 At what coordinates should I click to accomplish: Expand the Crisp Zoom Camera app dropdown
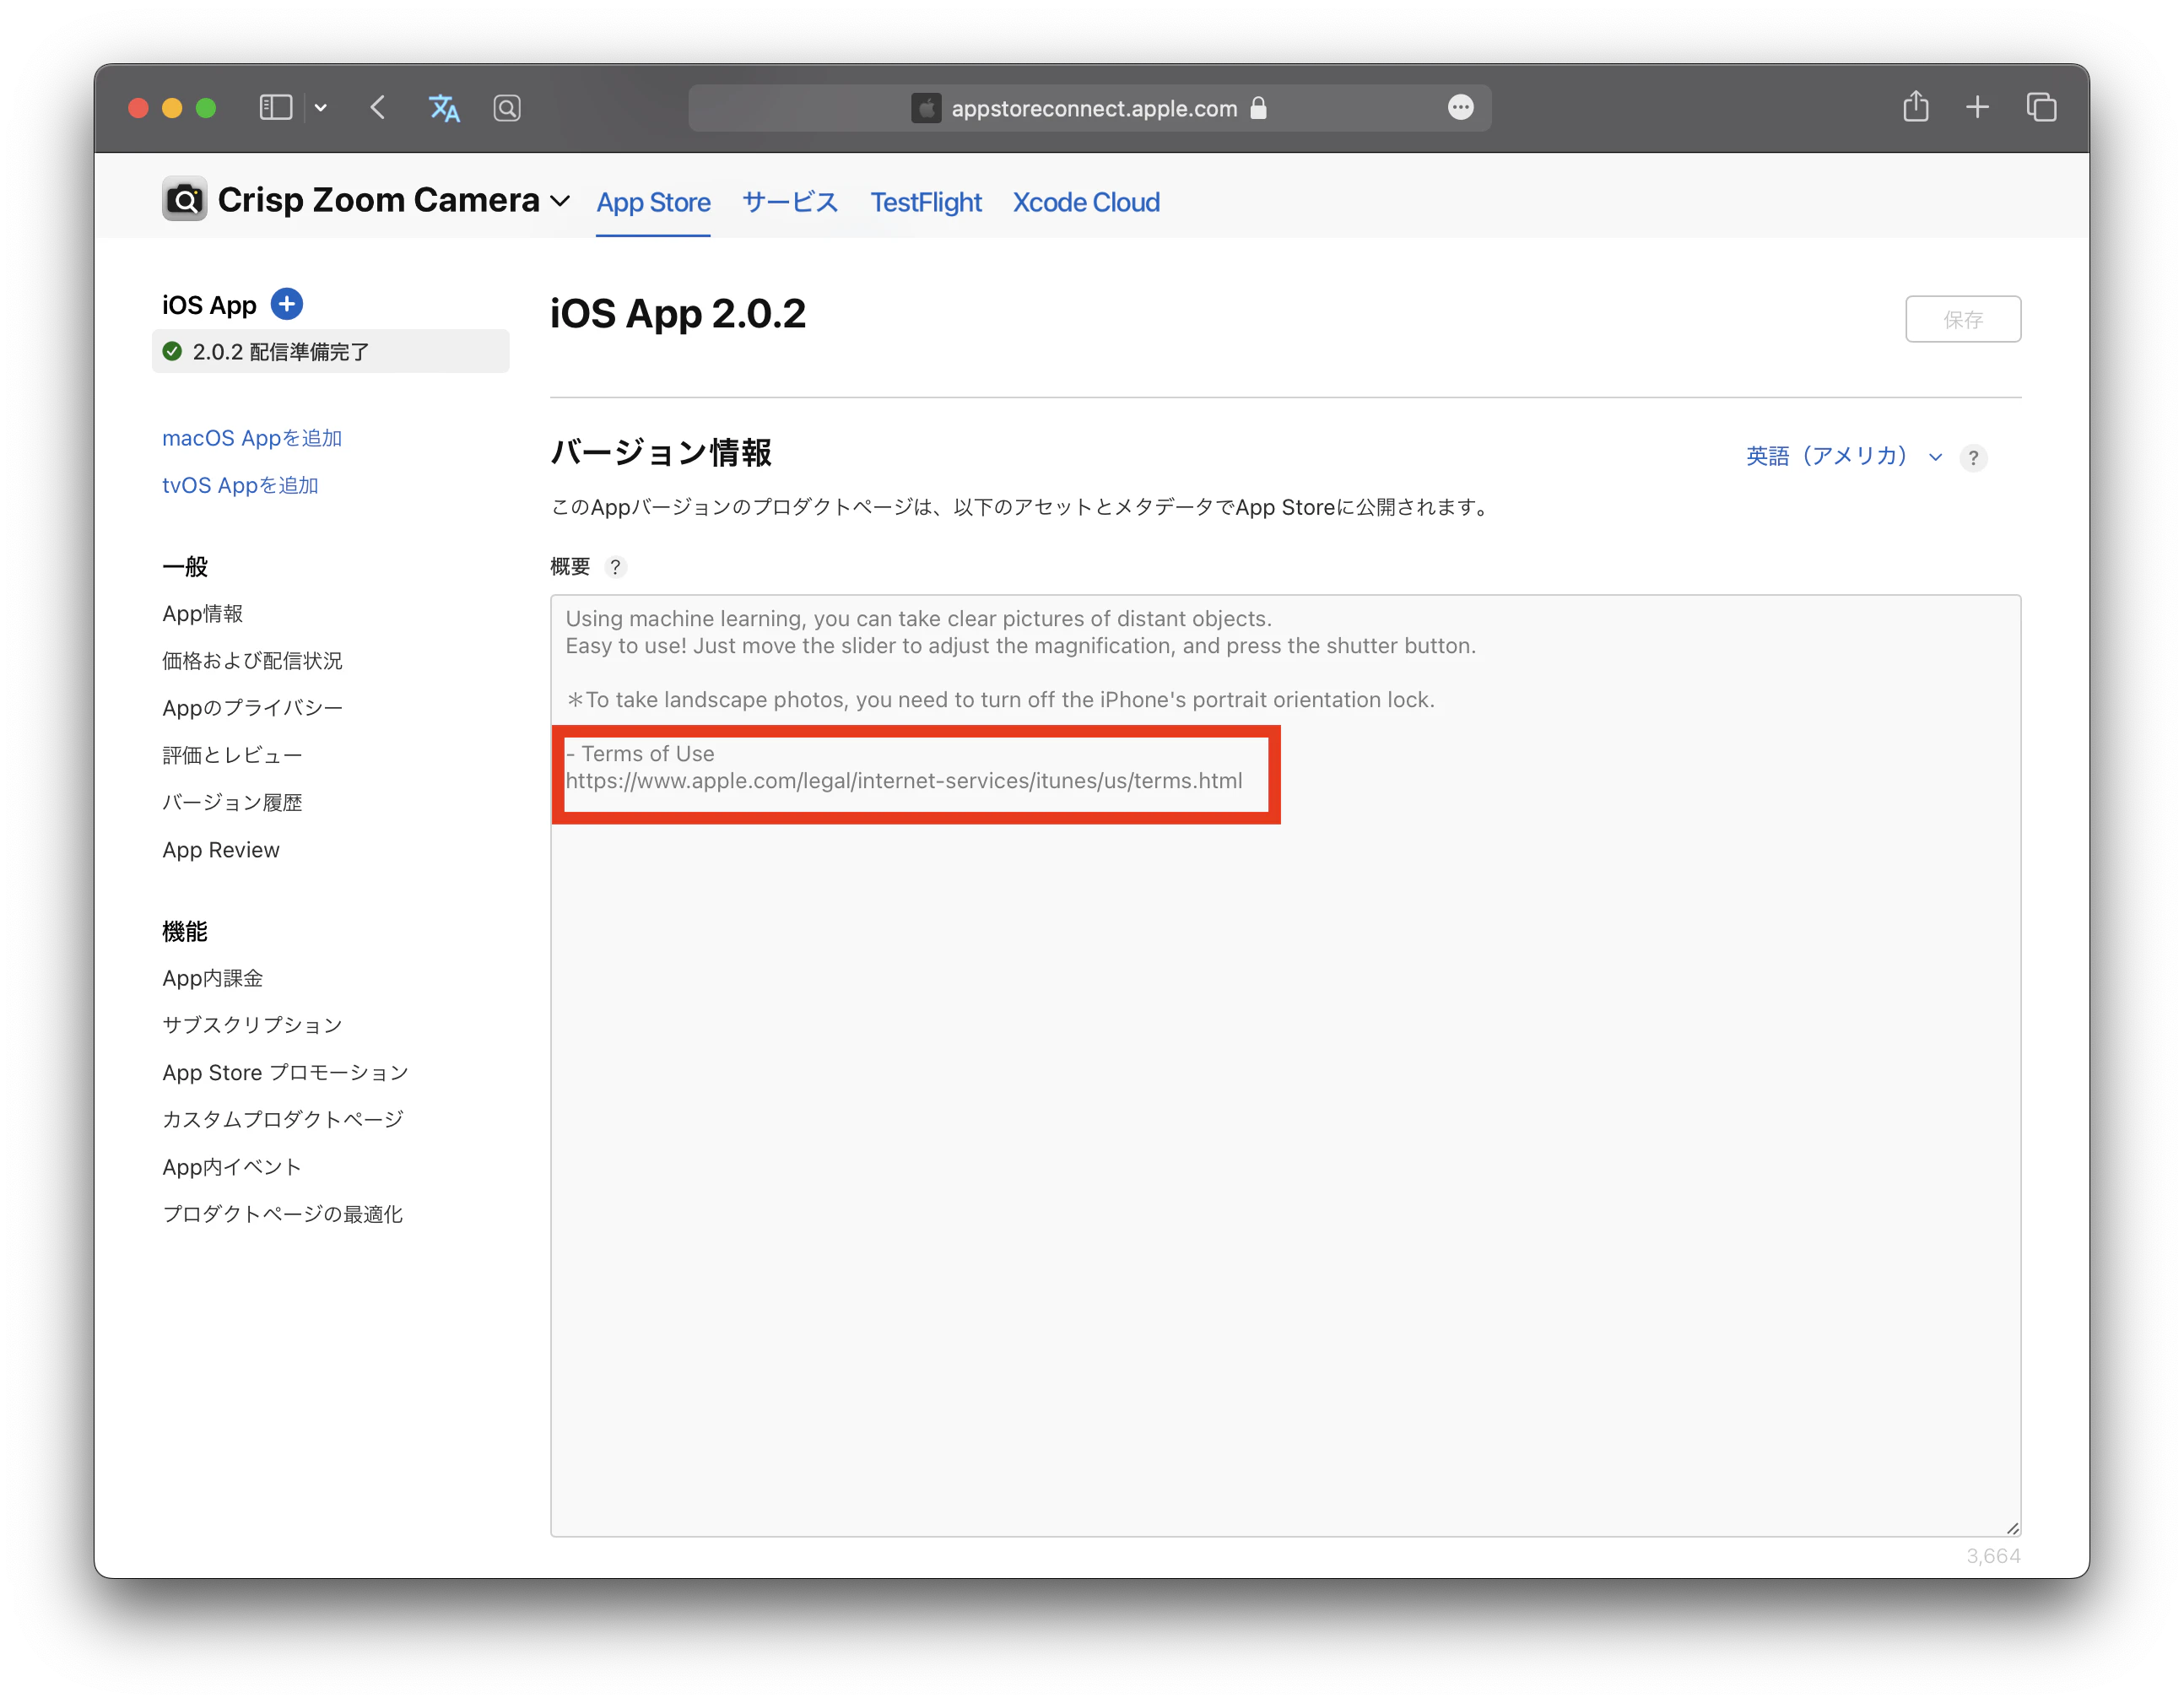[561, 201]
